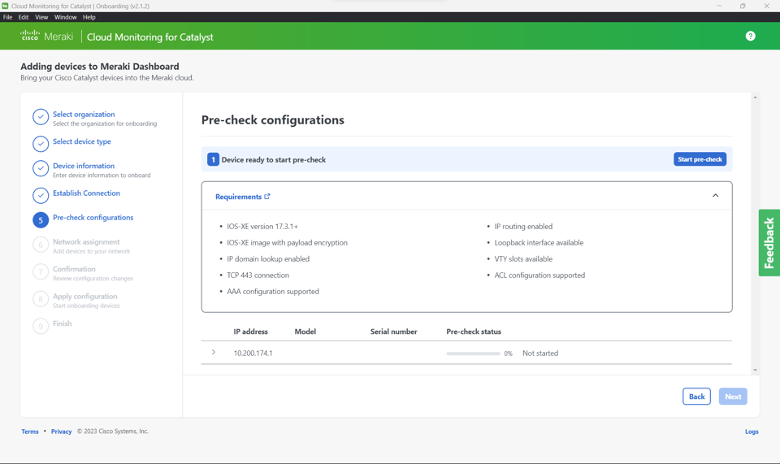Image resolution: width=780 pixels, height=465 pixels.
Task: Click the Back button
Action: 696,397
